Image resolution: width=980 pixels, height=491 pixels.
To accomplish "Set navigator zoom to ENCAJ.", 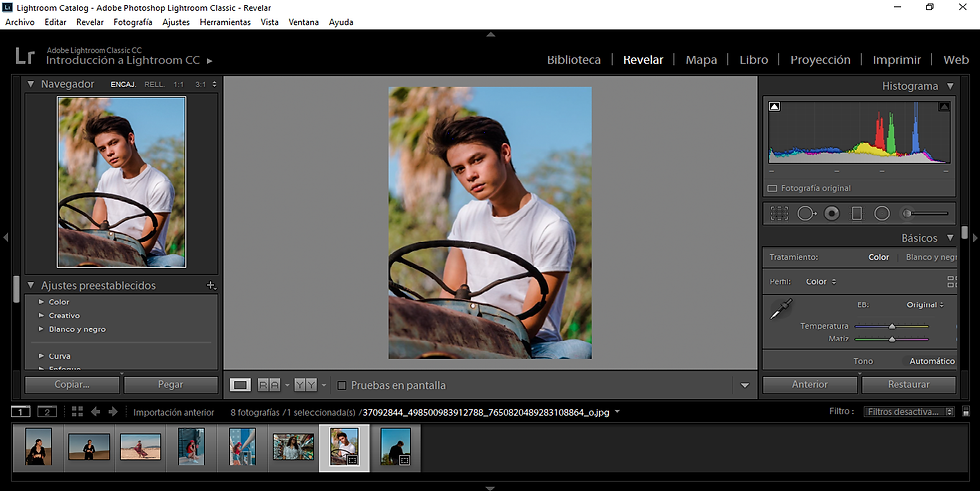I will (x=123, y=84).
